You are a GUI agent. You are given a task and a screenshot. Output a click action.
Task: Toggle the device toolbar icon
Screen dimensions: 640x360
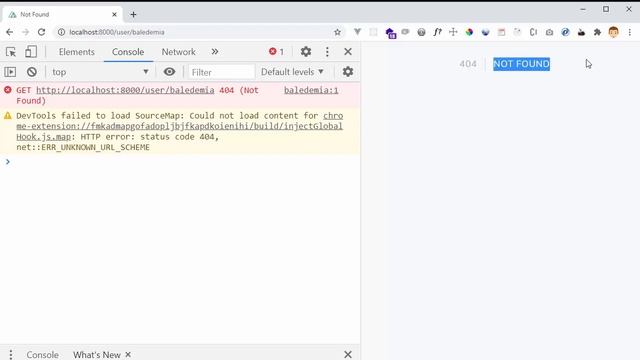point(31,52)
